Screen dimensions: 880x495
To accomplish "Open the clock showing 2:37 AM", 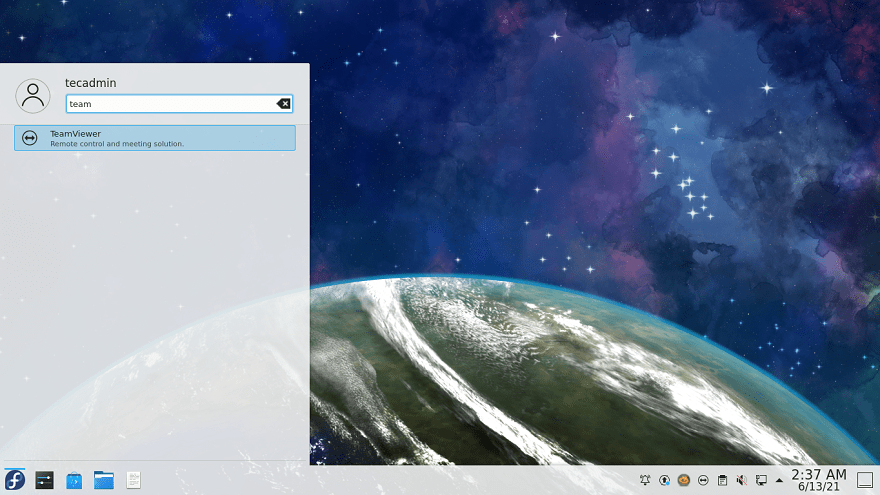I will (819, 480).
